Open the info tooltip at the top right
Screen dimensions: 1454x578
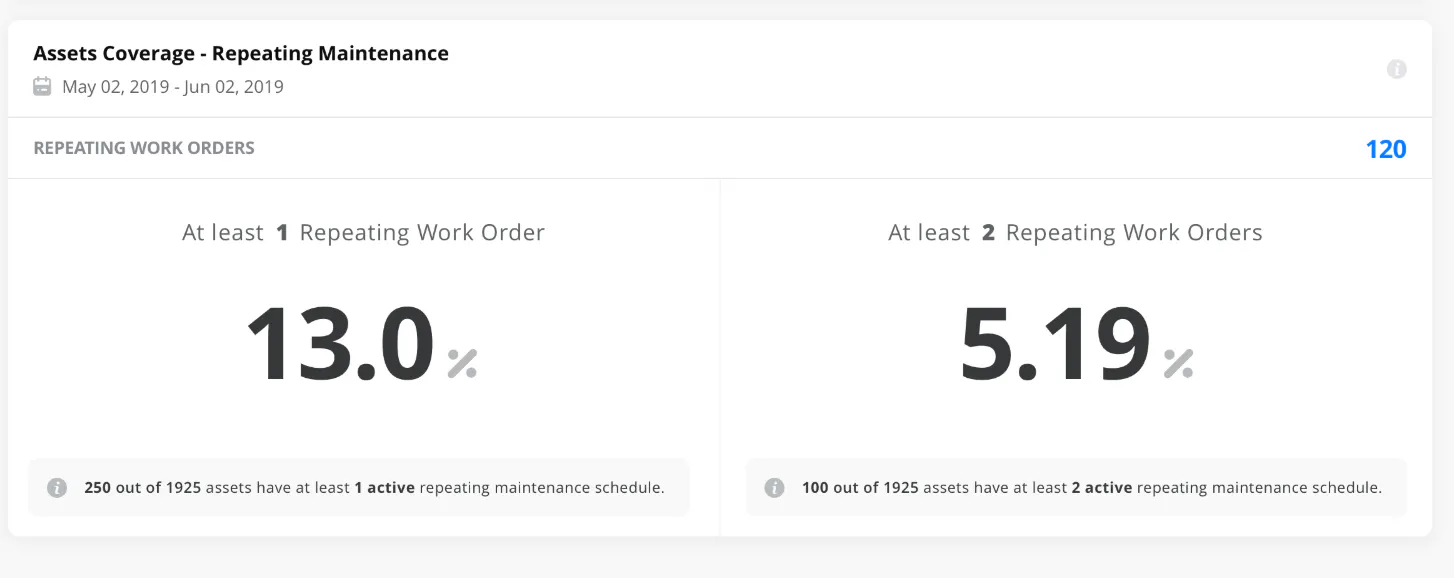(1397, 69)
